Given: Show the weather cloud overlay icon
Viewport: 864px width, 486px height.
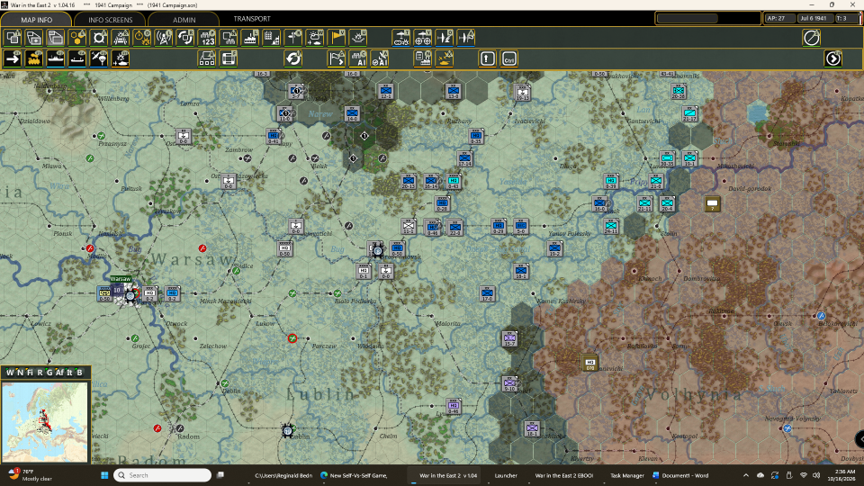Looking at the screenshot, I should coord(315,38).
